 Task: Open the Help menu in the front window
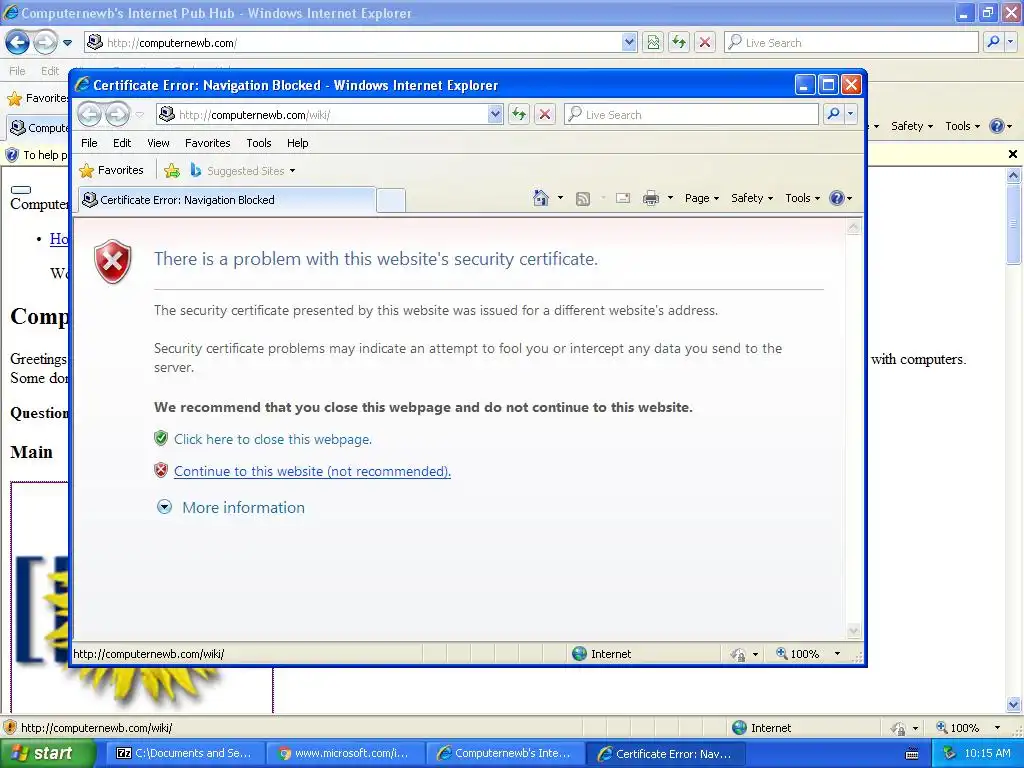298,143
